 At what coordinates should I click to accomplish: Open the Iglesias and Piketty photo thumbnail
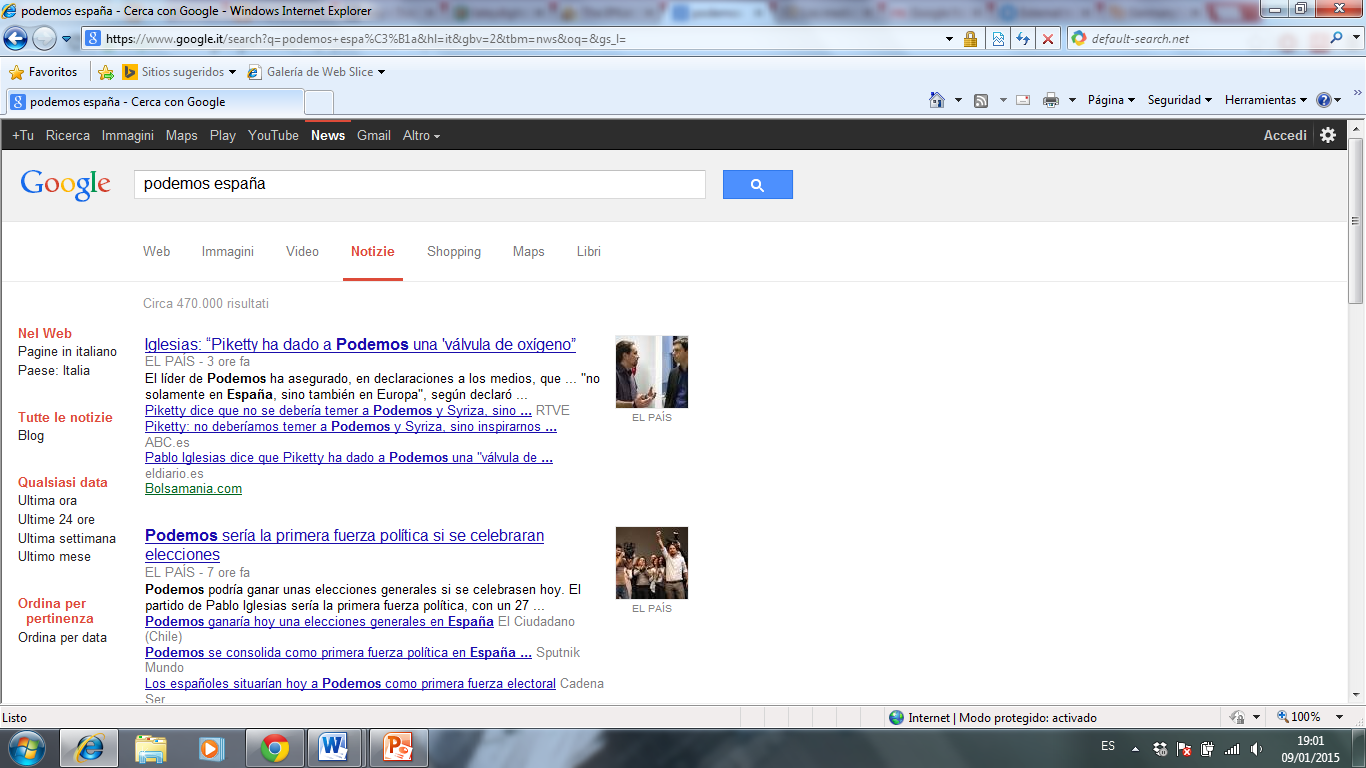click(x=652, y=372)
